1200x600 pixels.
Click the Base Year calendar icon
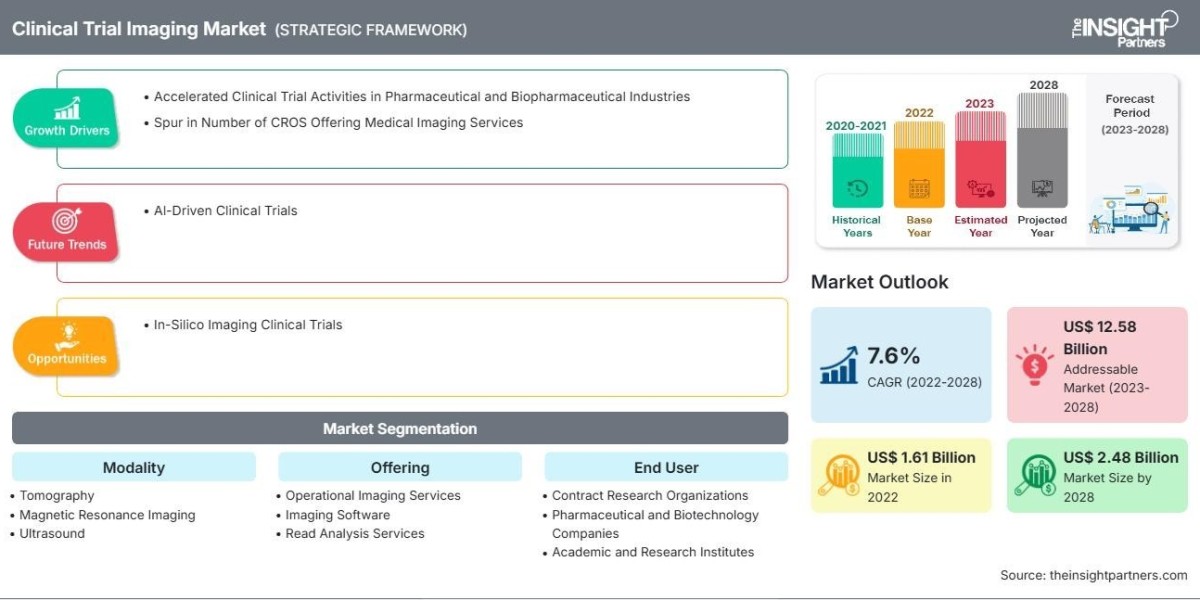[919, 187]
